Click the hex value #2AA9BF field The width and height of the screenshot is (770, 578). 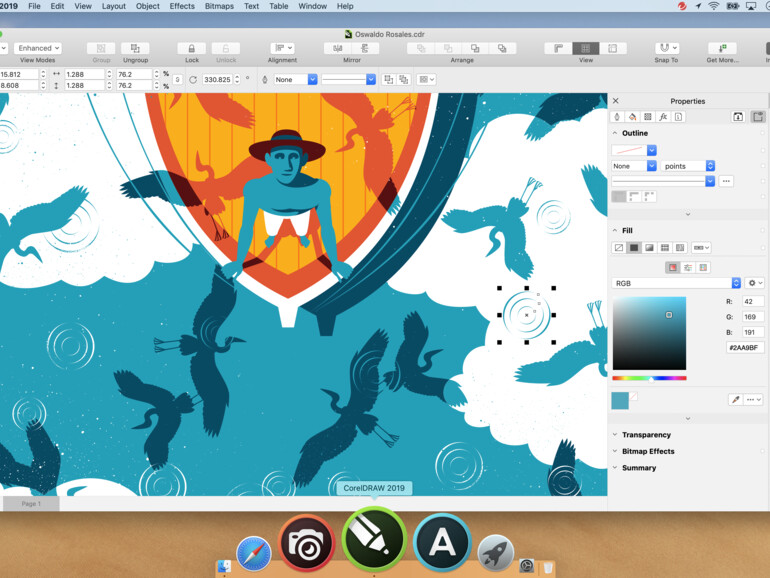(x=745, y=348)
